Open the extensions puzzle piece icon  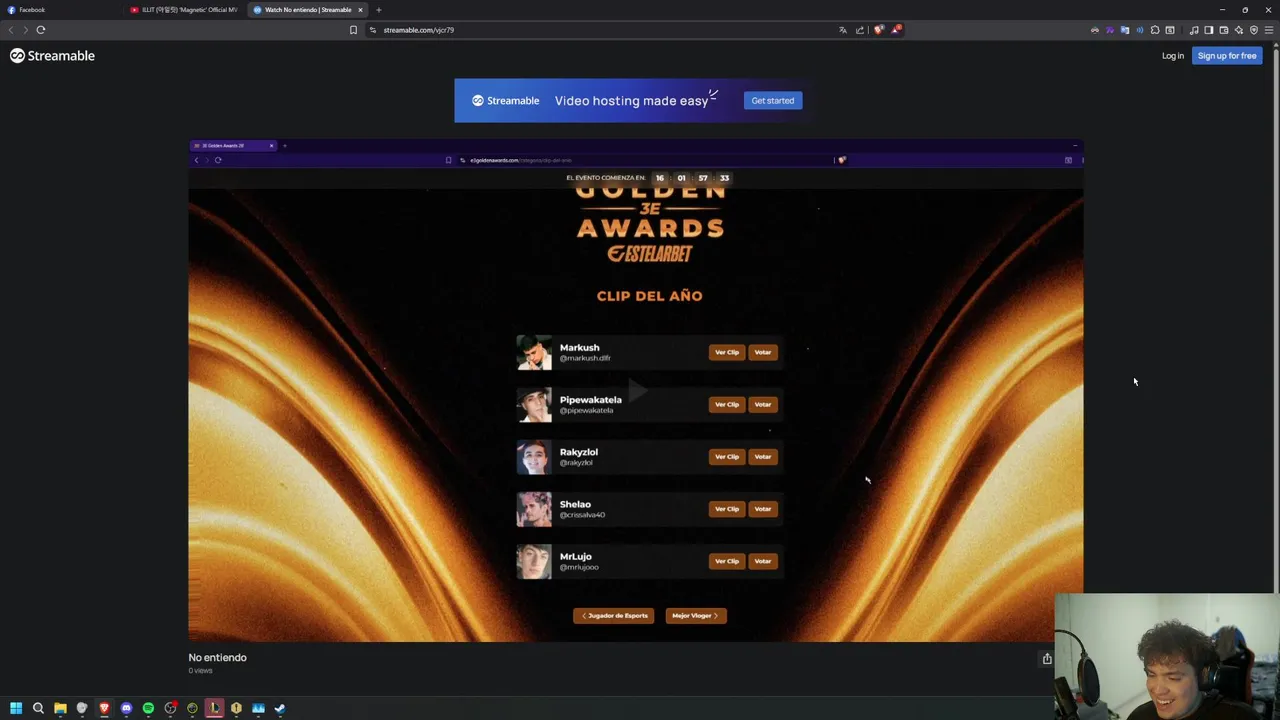tap(1155, 30)
